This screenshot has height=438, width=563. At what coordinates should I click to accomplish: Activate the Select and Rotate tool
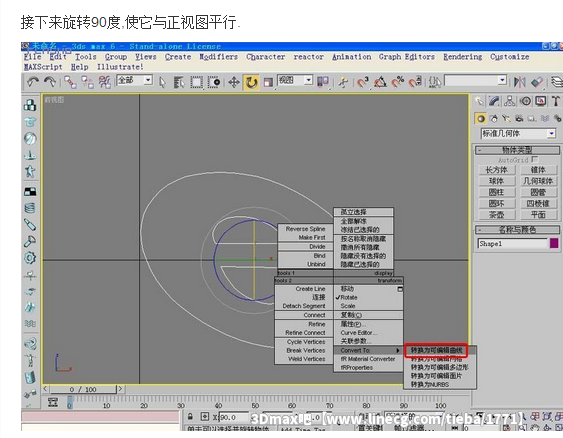tap(251, 82)
